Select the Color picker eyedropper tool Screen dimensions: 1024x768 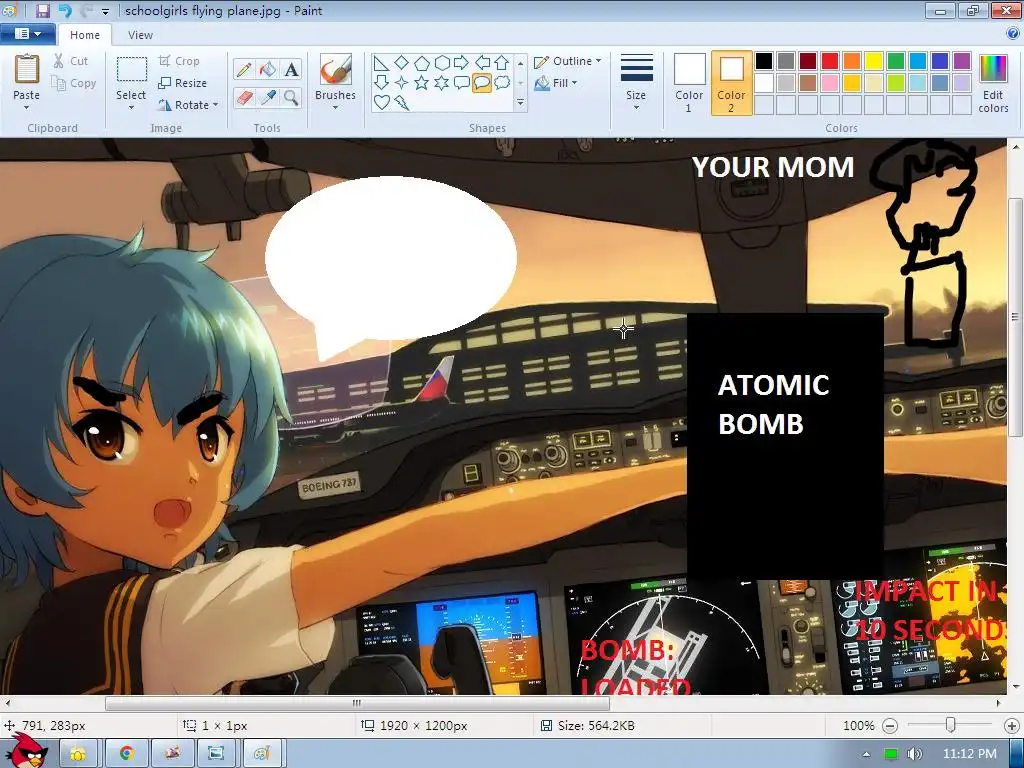(268, 97)
